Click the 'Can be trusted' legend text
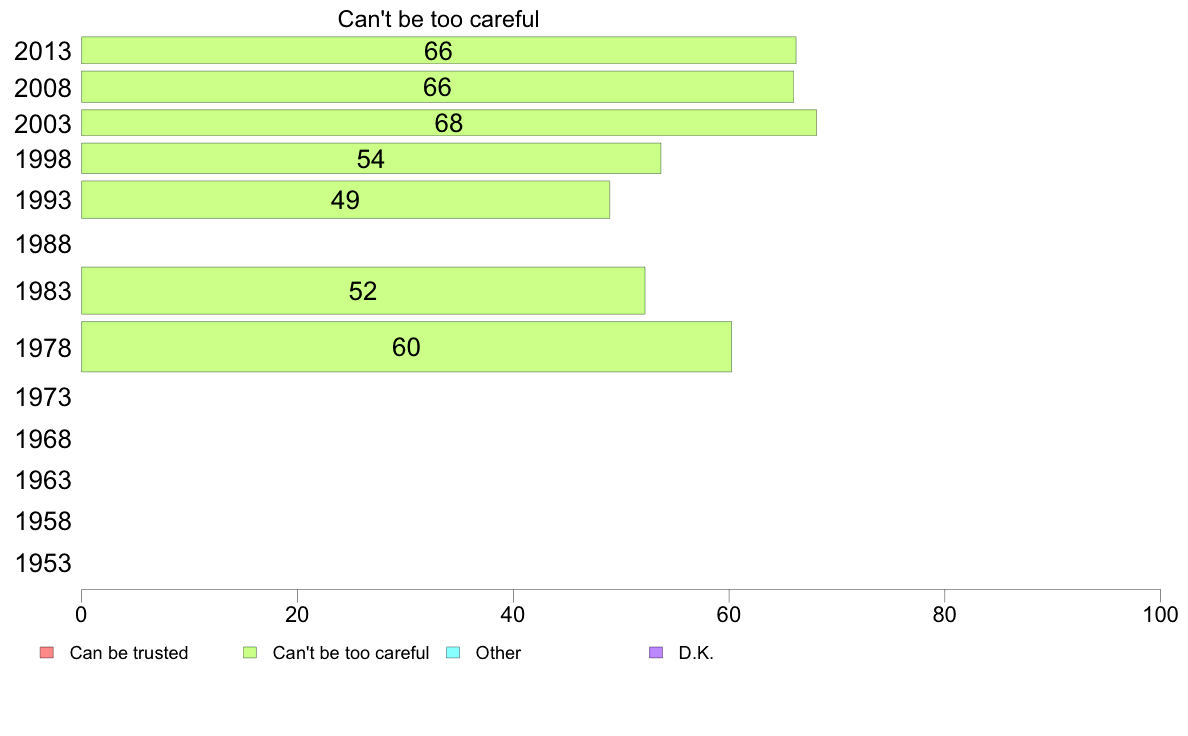Viewport: 1188px width, 736px height. 129,653
